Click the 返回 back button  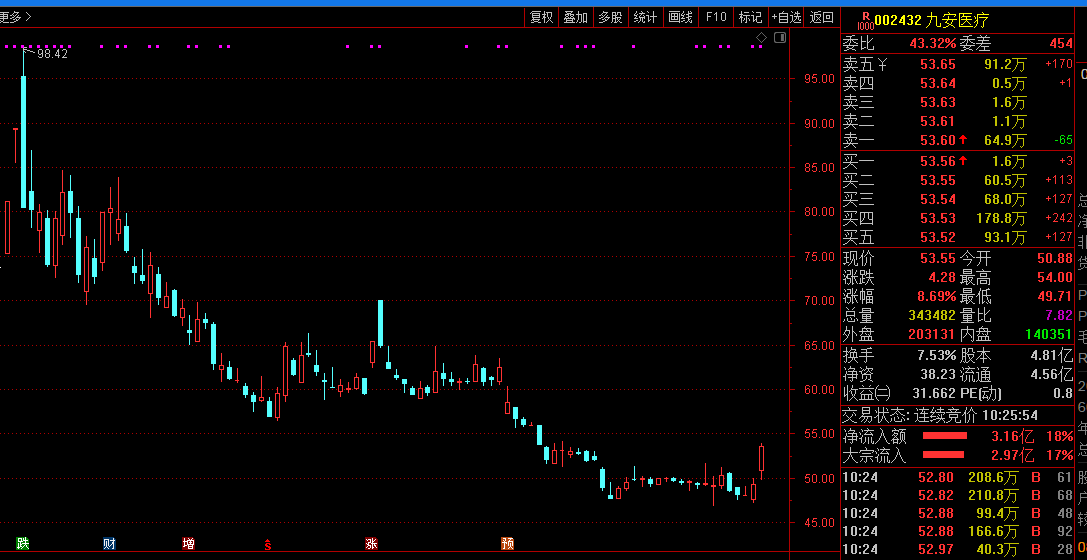[821, 17]
